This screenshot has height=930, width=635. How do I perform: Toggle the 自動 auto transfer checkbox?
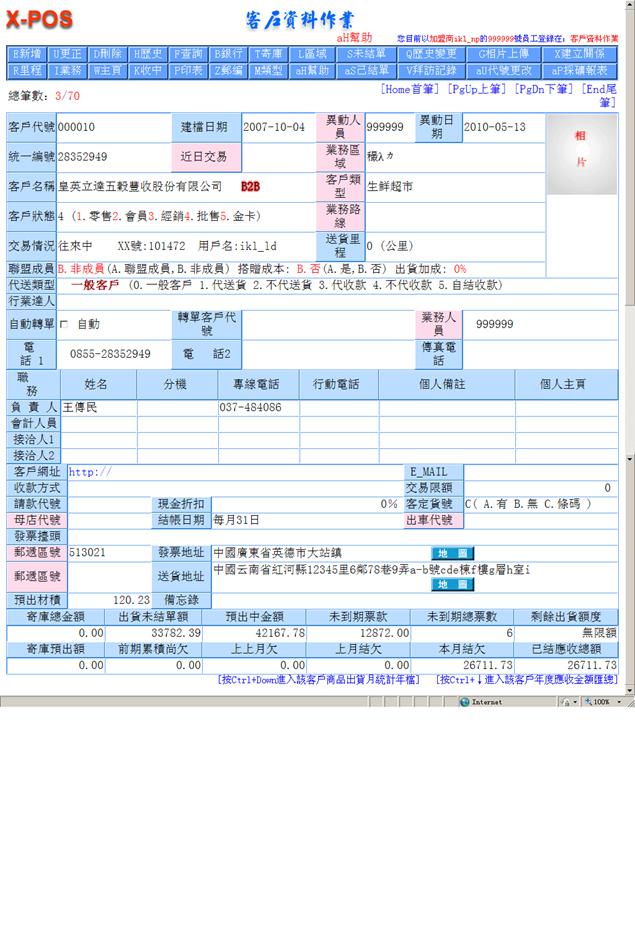[x=65, y=325]
